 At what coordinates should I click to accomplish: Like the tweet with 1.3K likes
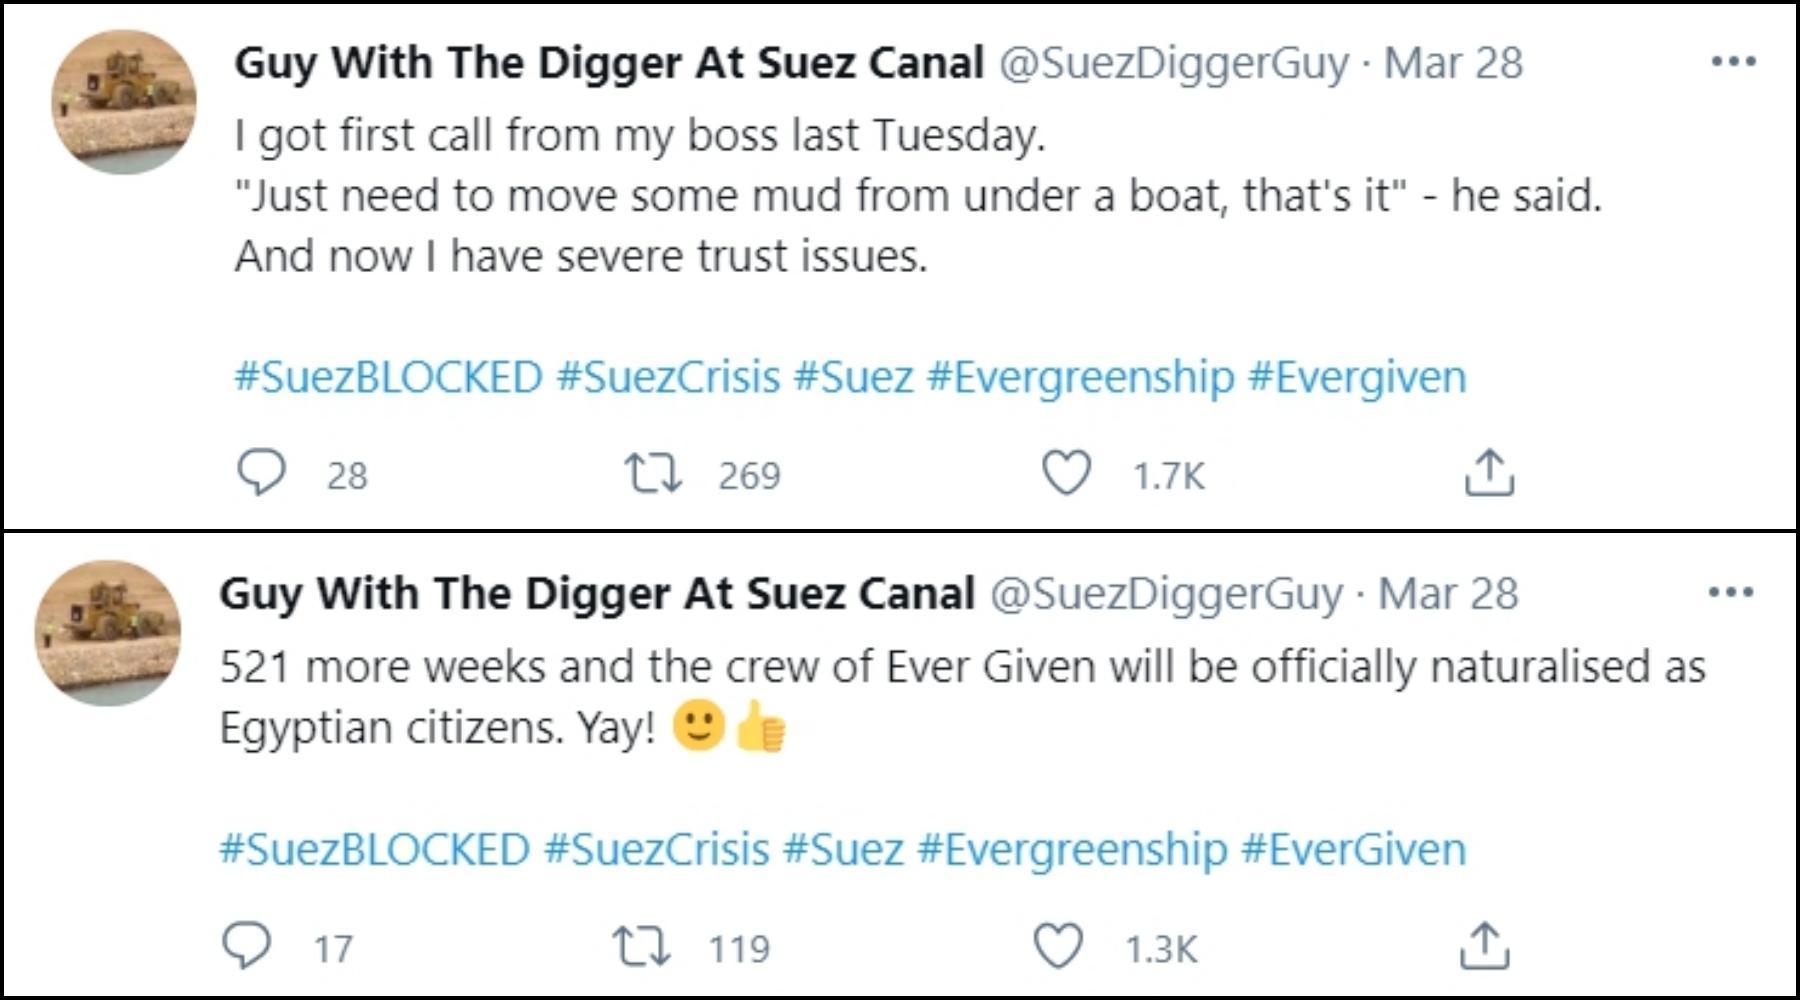tap(1058, 946)
